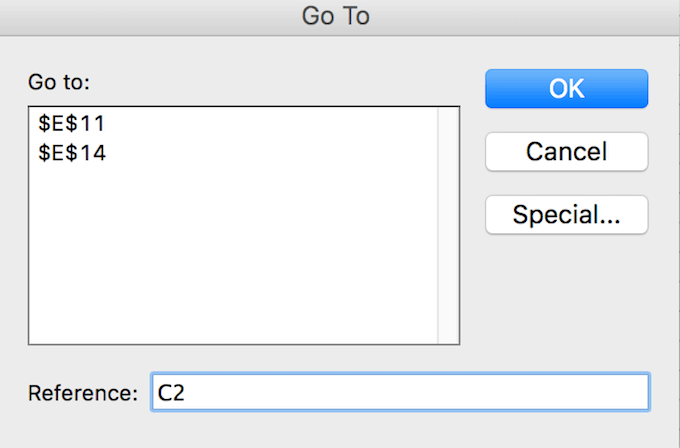
Task: Highlight the first recent reference $E$11
Action: [69, 125]
